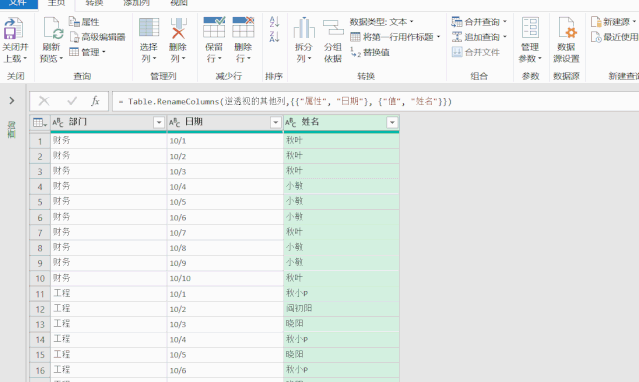Switch to the 视图 (View) ribbon tab
639x382 pixels.
(x=179, y=3)
